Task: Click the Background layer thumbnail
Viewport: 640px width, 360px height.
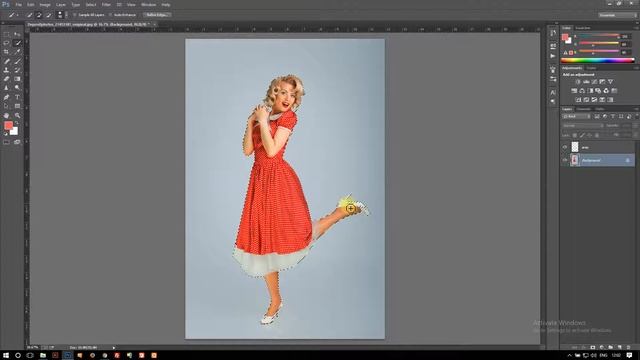Action: coord(575,160)
